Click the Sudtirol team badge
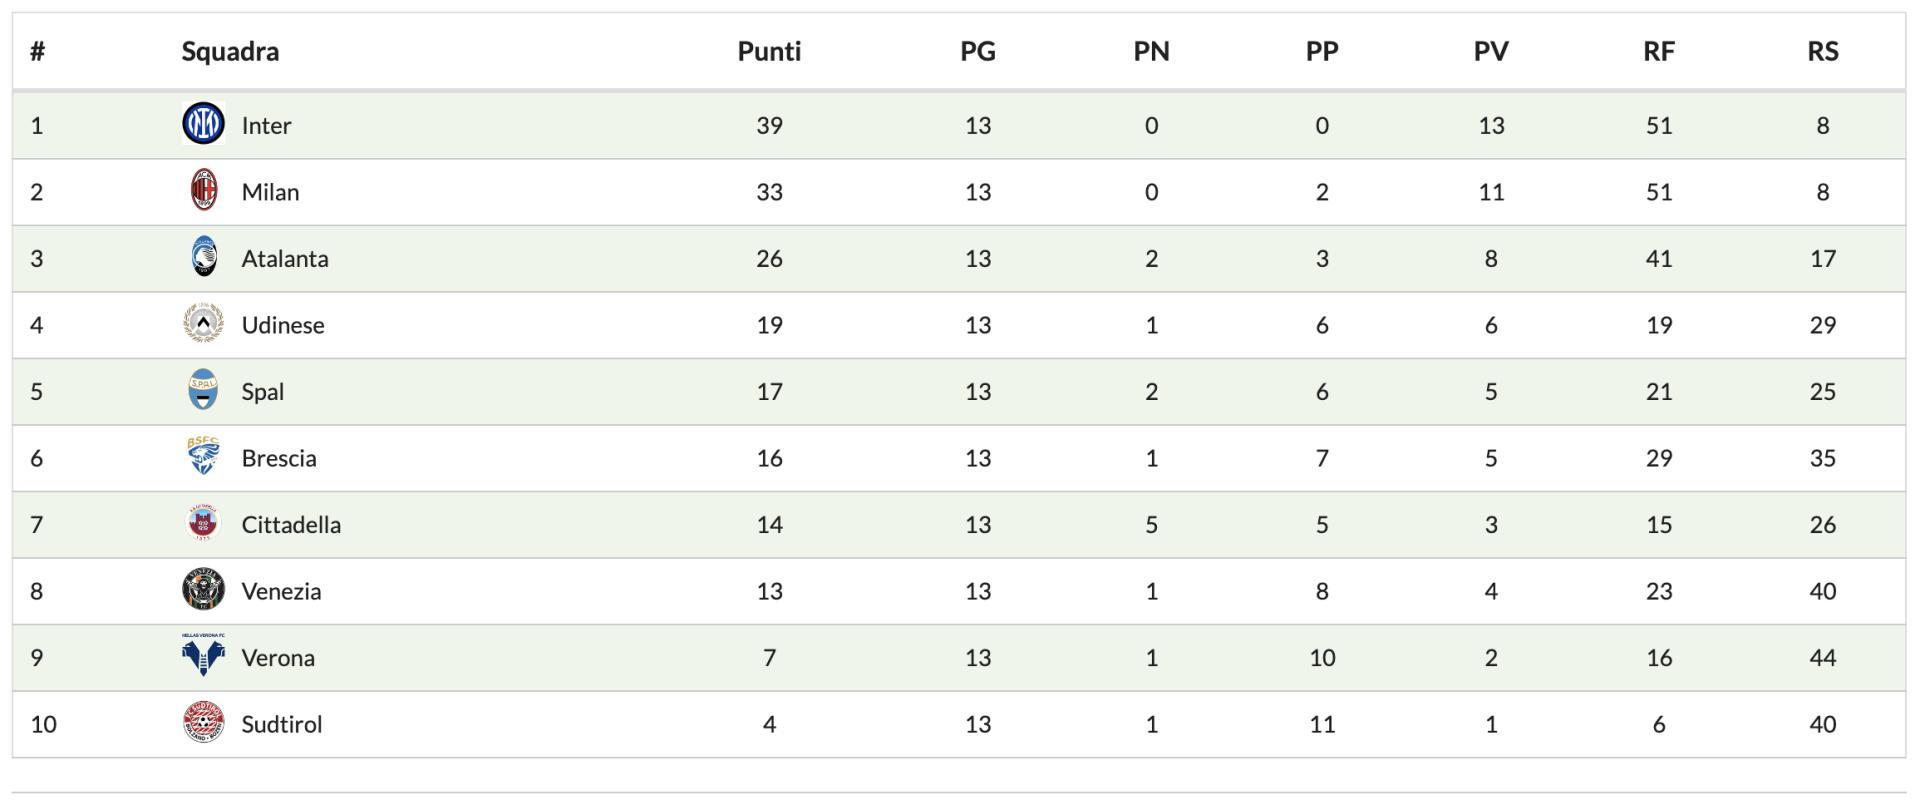Viewport: 1920px width, 804px height. [203, 723]
